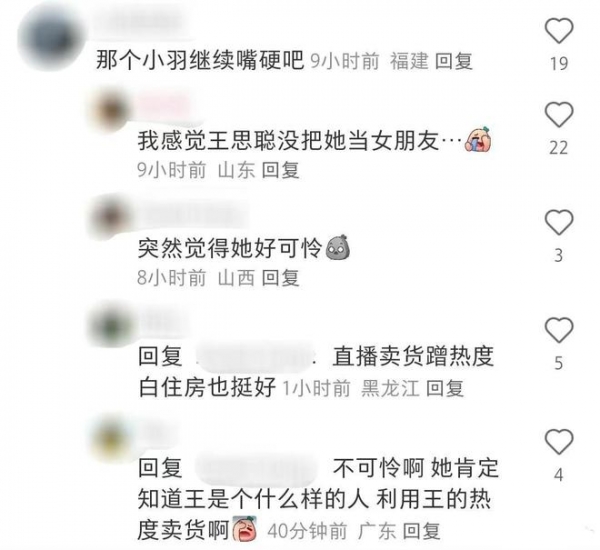Like the comment about 王思聪 with 22 likes
Screen dimensions: 600x550
point(559,114)
